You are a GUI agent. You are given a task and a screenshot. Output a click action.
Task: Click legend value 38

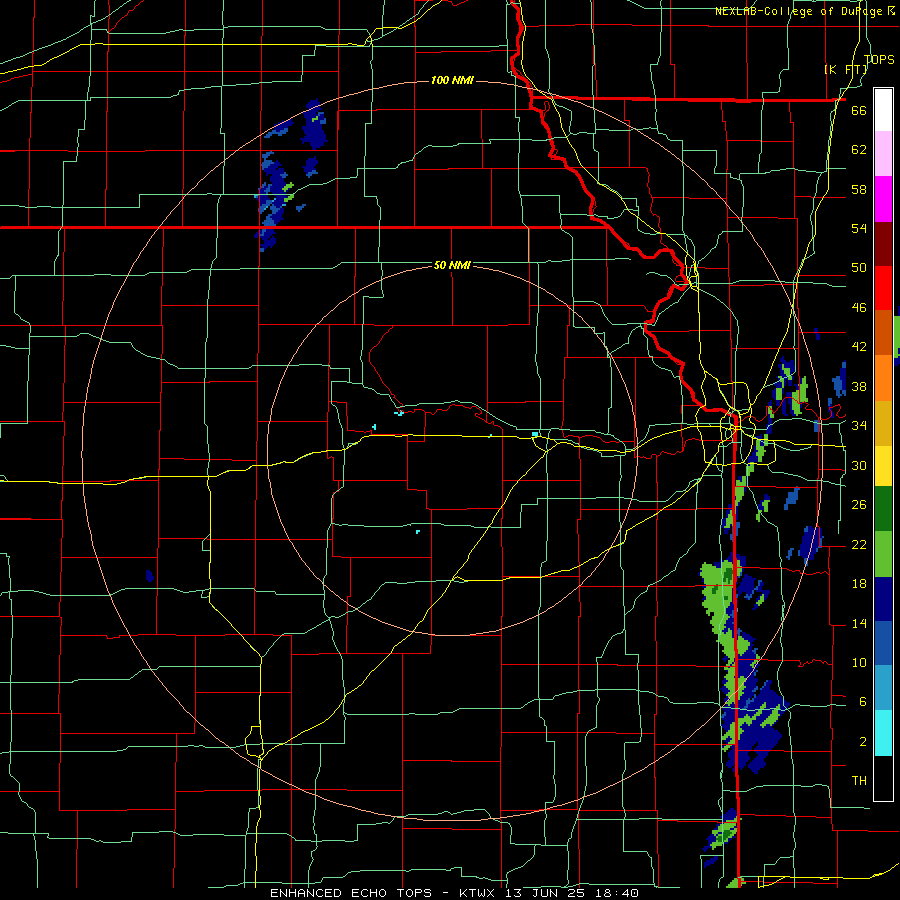pyautogui.click(x=859, y=386)
